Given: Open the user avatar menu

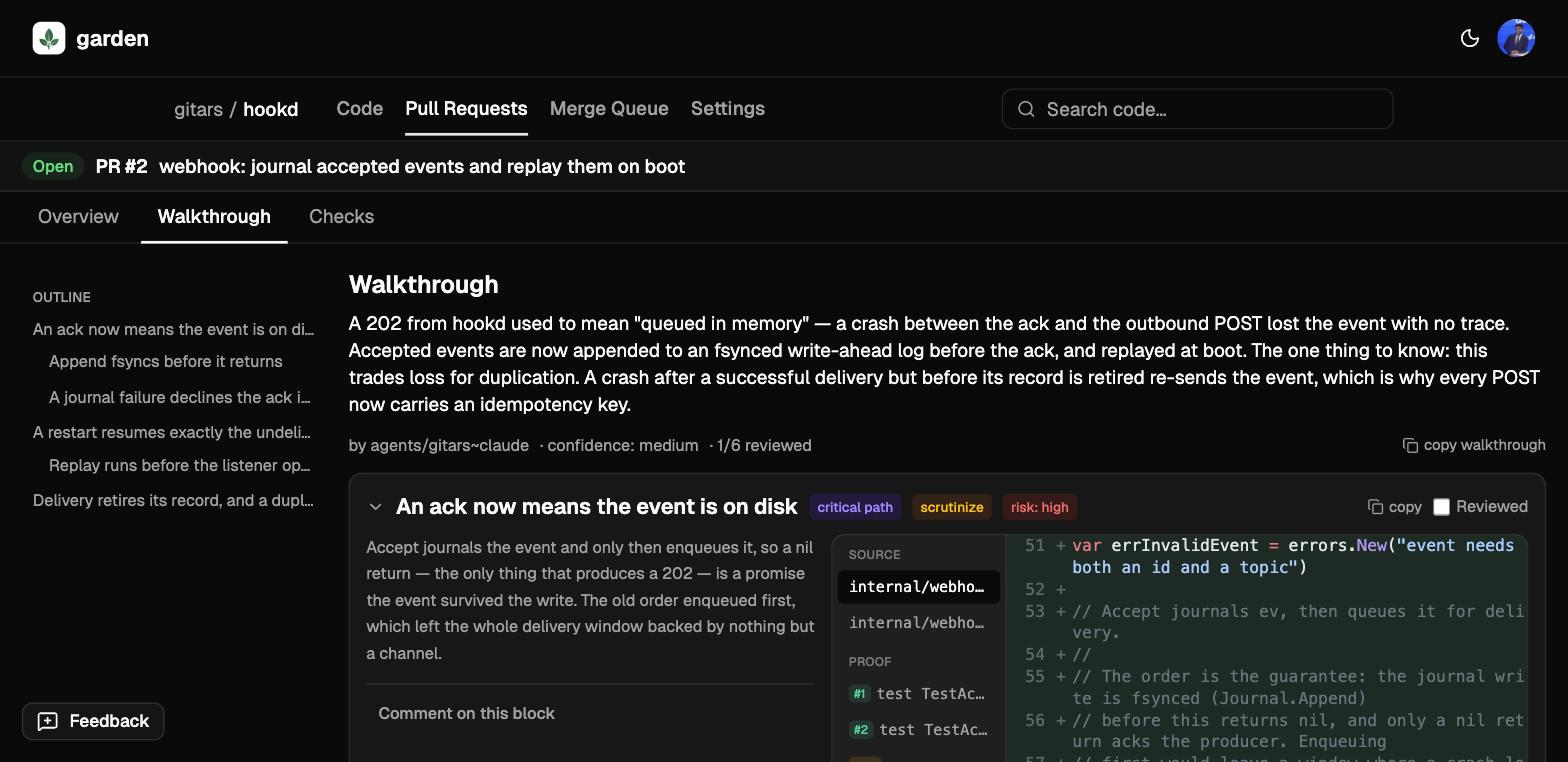Looking at the screenshot, I should [x=1516, y=38].
